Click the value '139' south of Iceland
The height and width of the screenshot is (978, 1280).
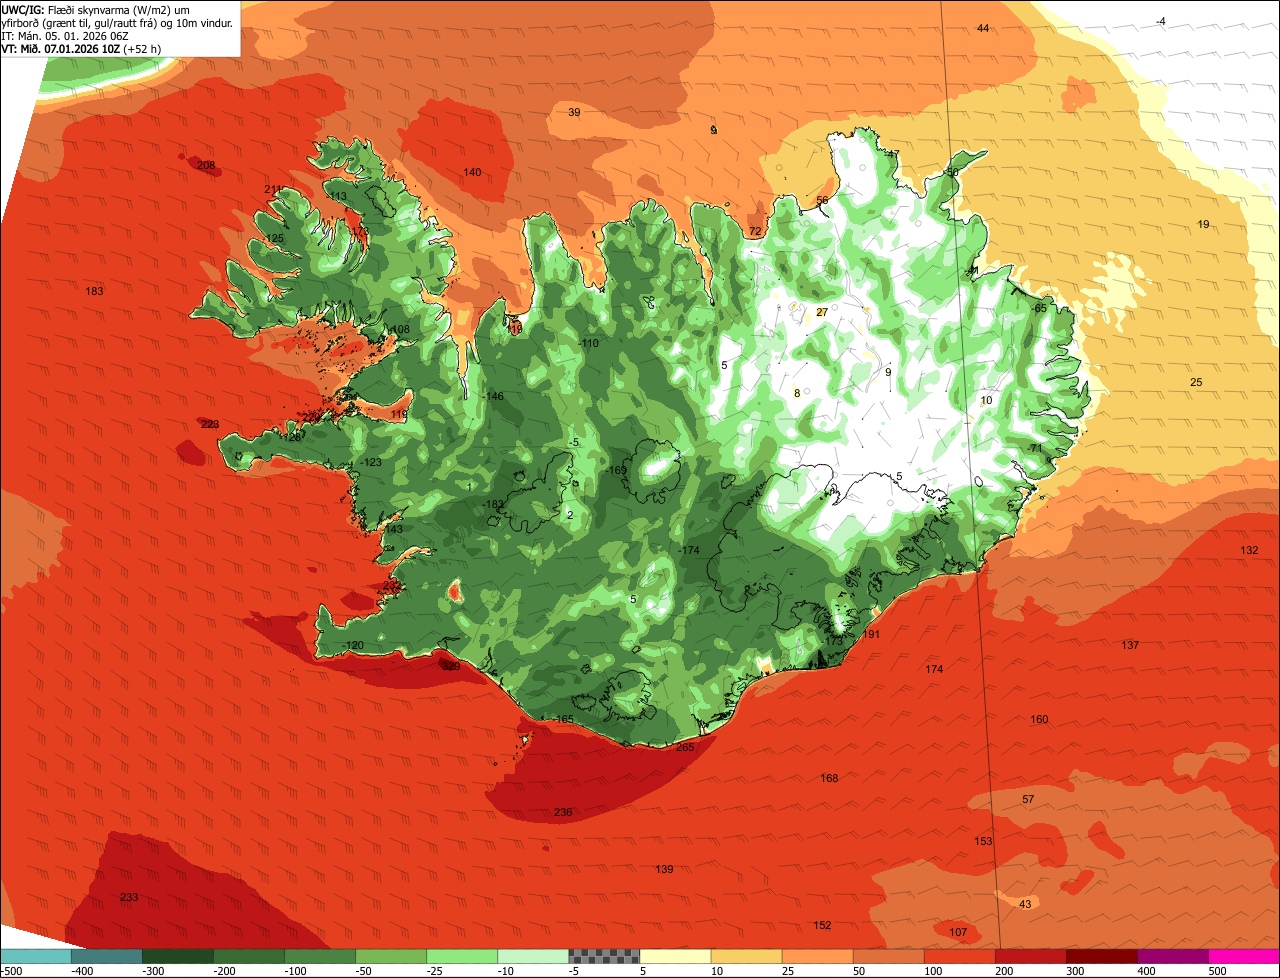point(664,869)
